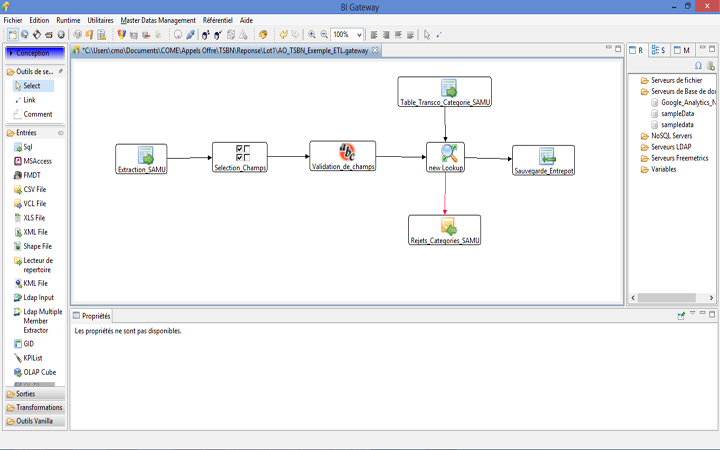This screenshot has height=450, width=720.
Task: Select the KML File input tool
Action: 31,283
